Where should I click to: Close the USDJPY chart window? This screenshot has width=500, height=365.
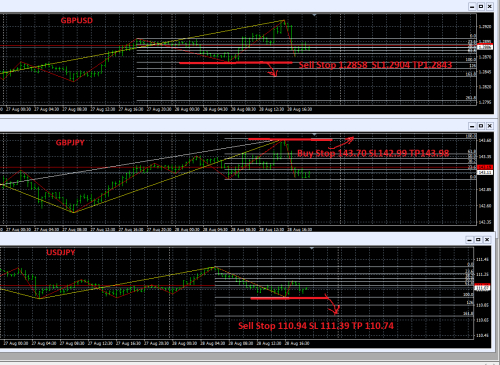[487, 240]
